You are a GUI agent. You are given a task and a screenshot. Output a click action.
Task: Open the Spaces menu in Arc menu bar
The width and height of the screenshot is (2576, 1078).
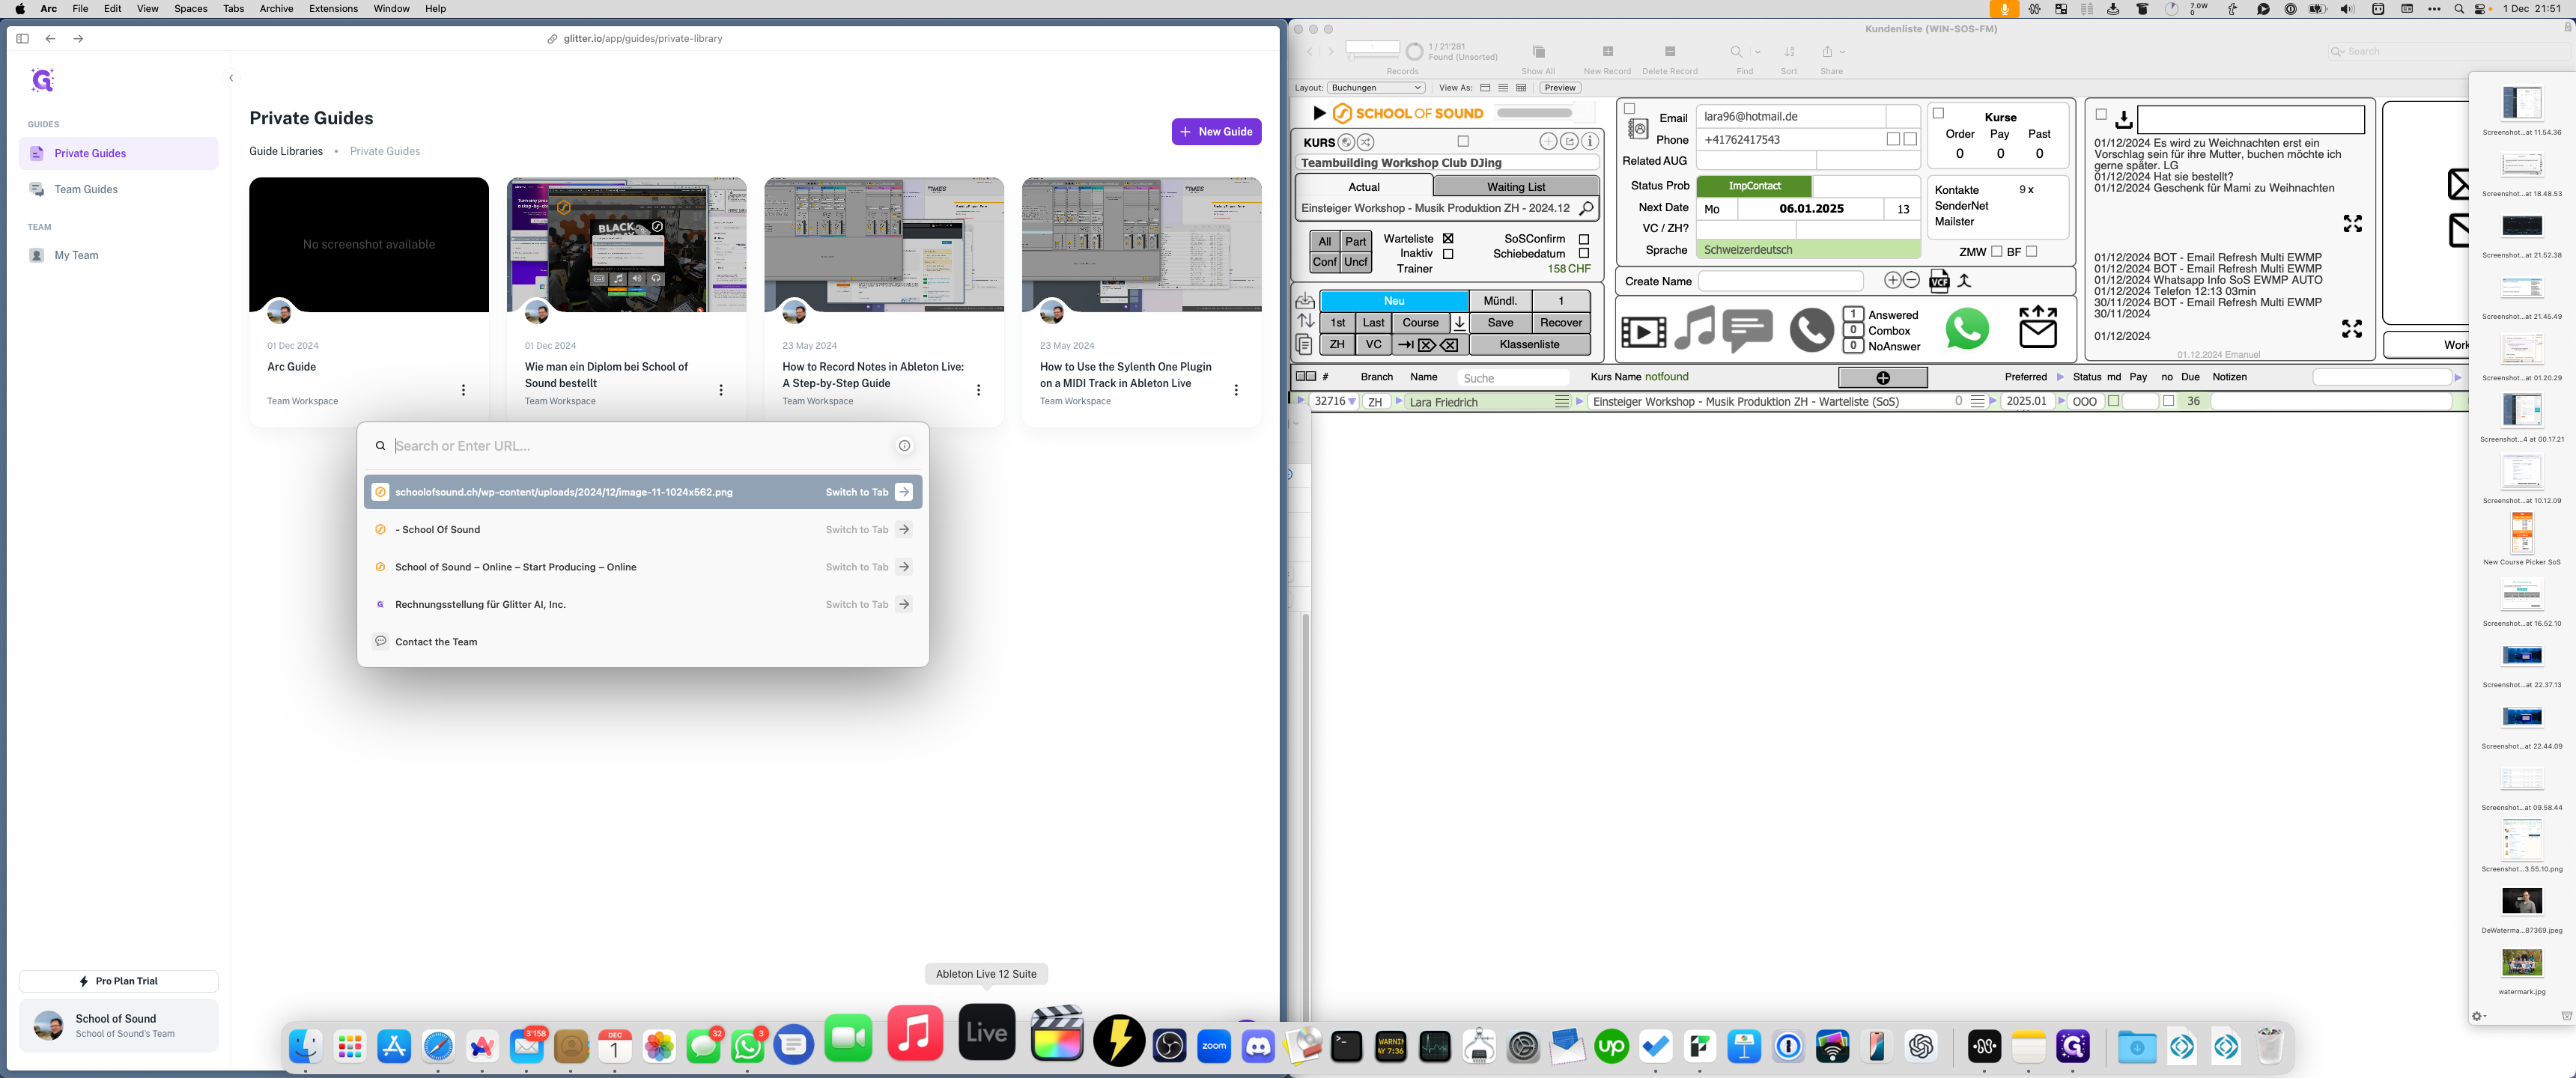[191, 9]
